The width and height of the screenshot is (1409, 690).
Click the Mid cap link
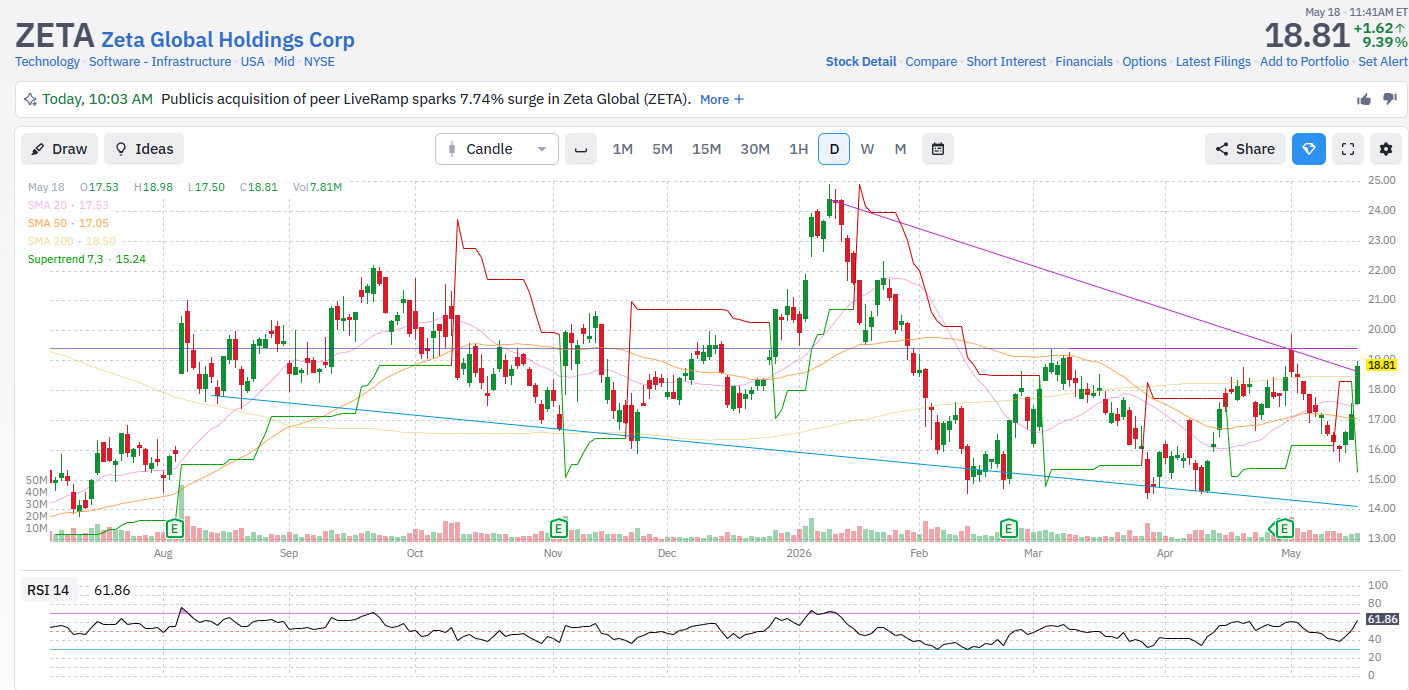coord(284,62)
